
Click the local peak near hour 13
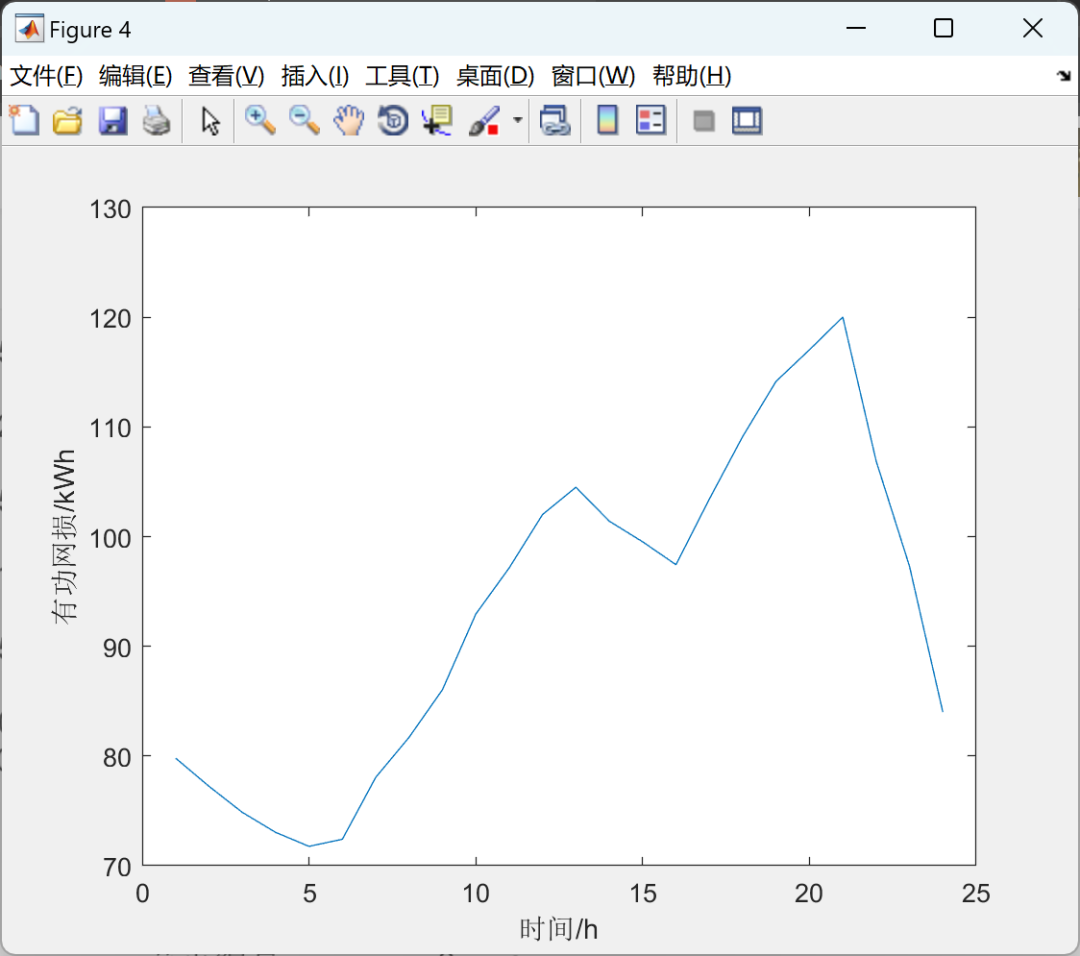(x=576, y=488)
